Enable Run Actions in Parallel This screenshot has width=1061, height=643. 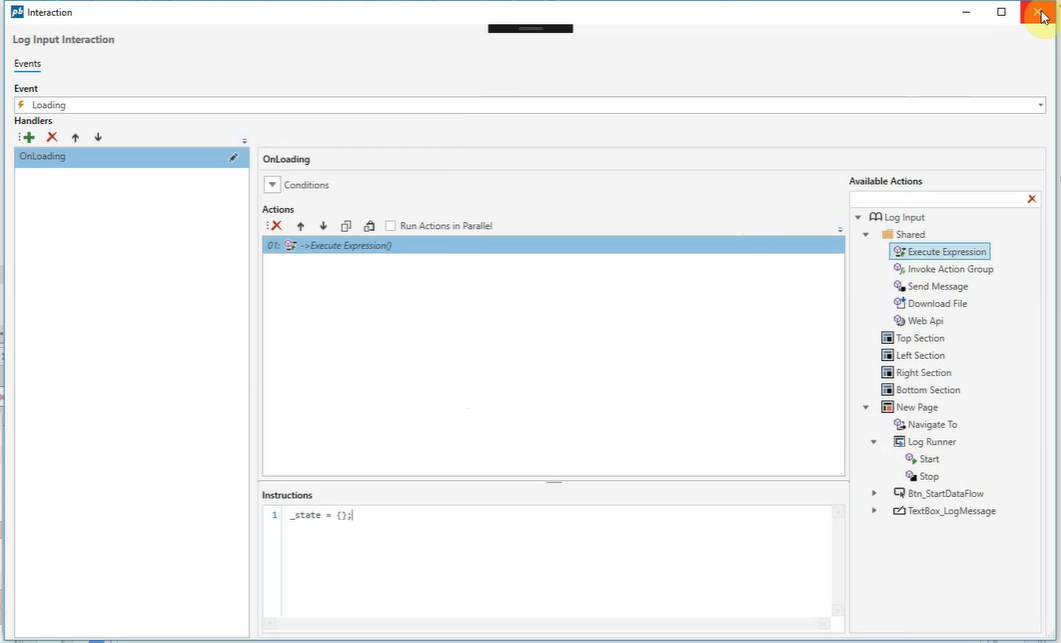click(x=391, y=226)
